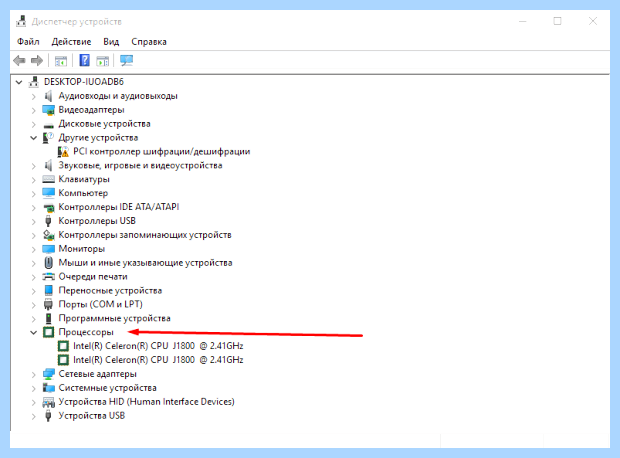Screen dimensions: 620x458
Task: Click the Клавиатуры keyboard icon
Action: 48,180
